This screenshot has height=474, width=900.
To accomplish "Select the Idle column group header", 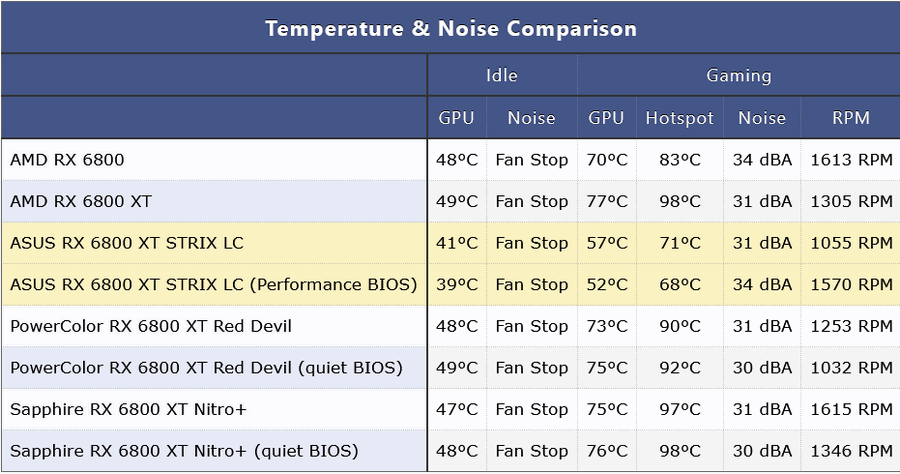I will pos(502,75).
